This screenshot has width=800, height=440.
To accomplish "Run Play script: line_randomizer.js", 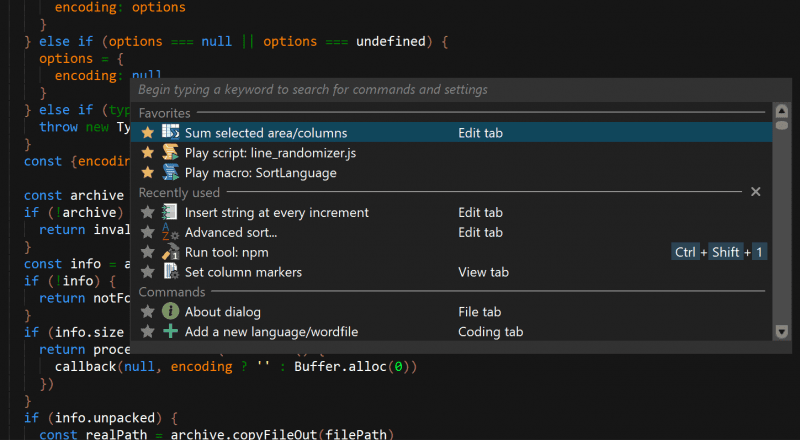I will coord(452,153).
